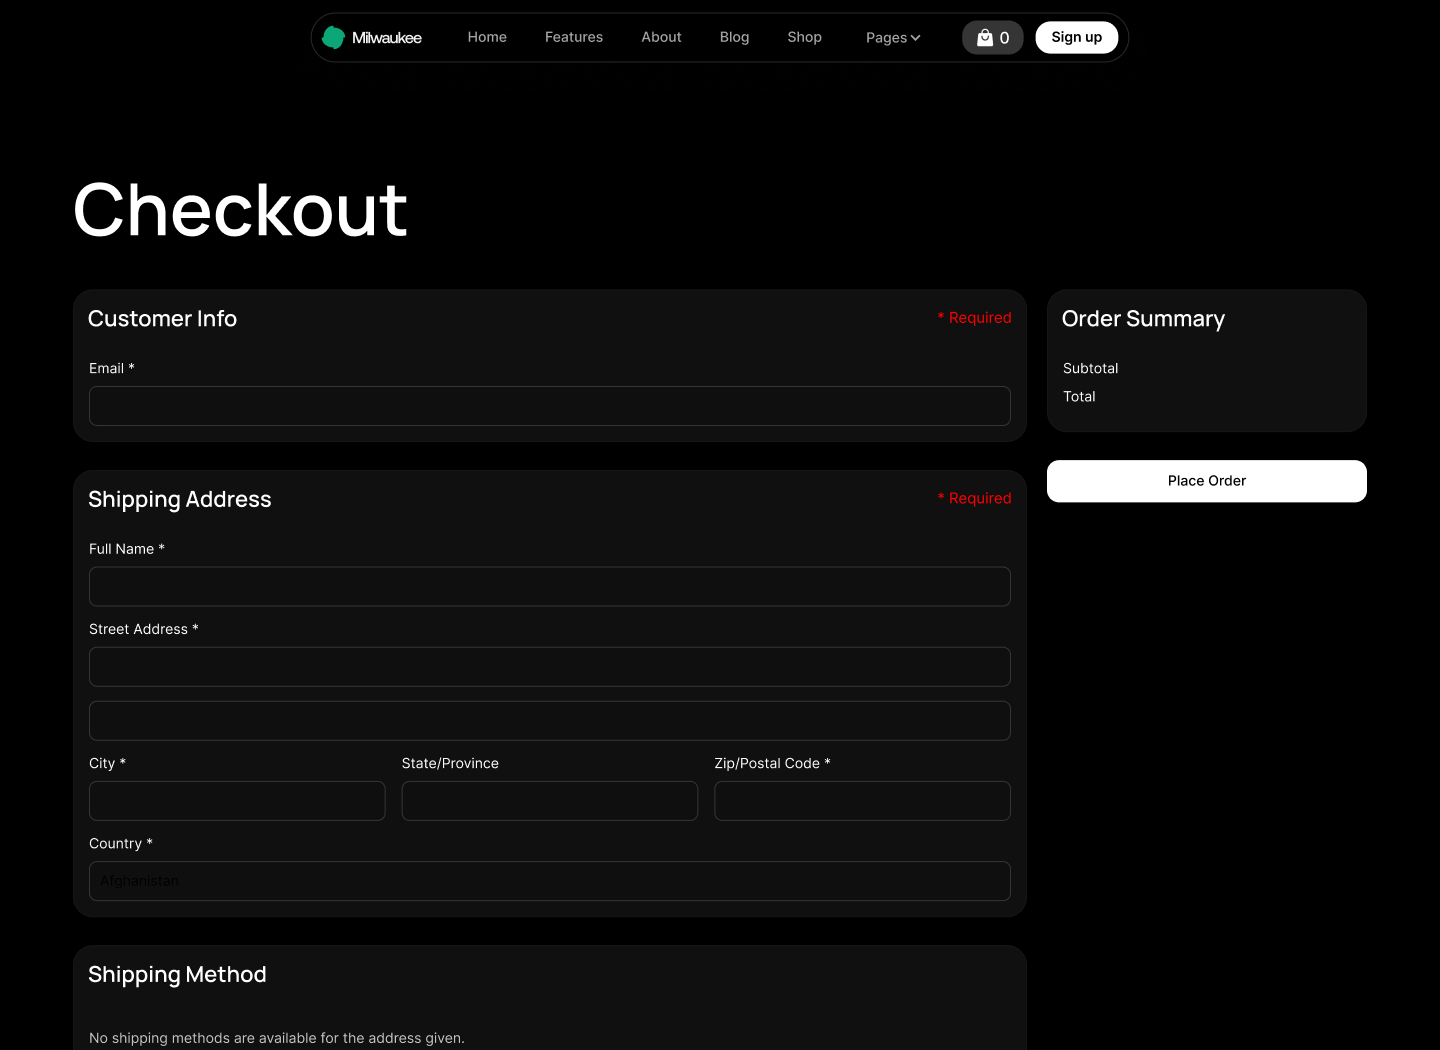This screenshot has width=1440, height=1050.
Task: Focus the Full Name field
Action: pyautogui.click(x=550, y=586)
